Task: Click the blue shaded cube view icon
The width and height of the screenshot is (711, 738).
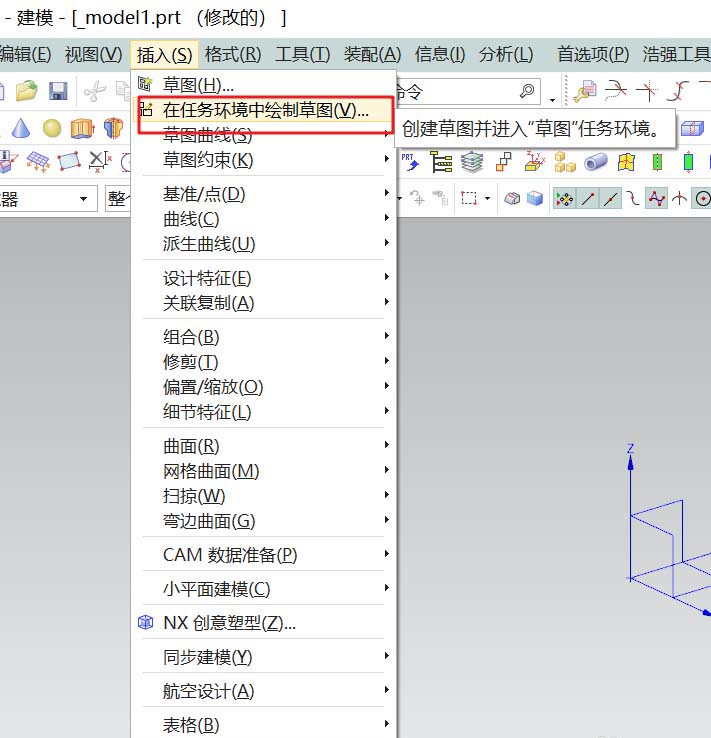Action: click(535, 199)
